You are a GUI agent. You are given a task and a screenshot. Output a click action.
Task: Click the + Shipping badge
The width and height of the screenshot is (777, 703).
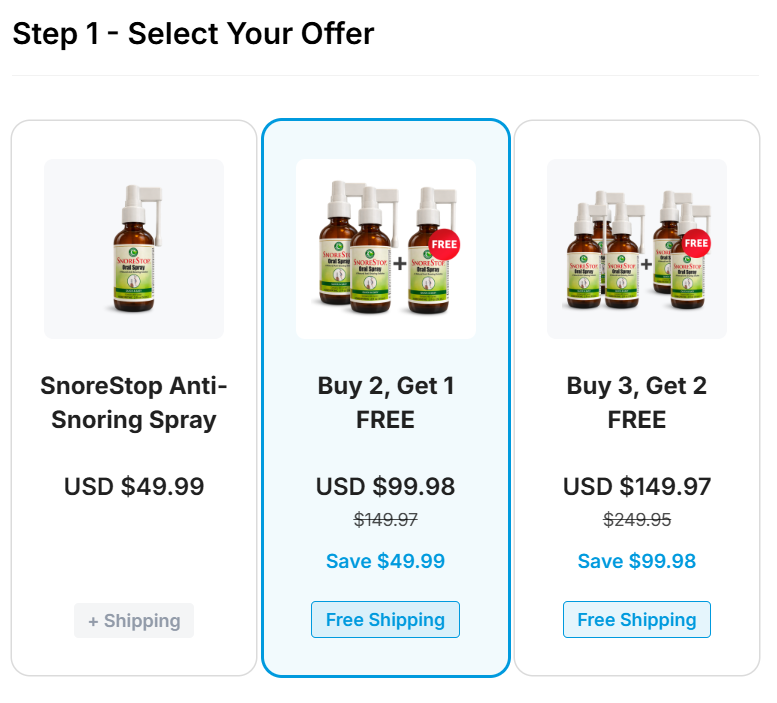coord(134,621)
